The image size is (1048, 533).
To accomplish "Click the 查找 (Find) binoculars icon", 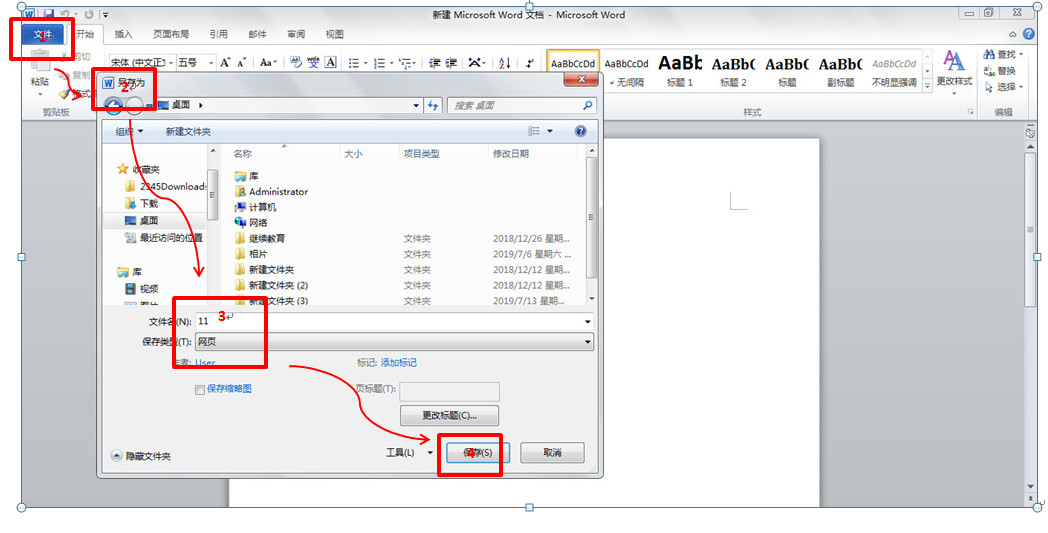I will tap(989, 54).
